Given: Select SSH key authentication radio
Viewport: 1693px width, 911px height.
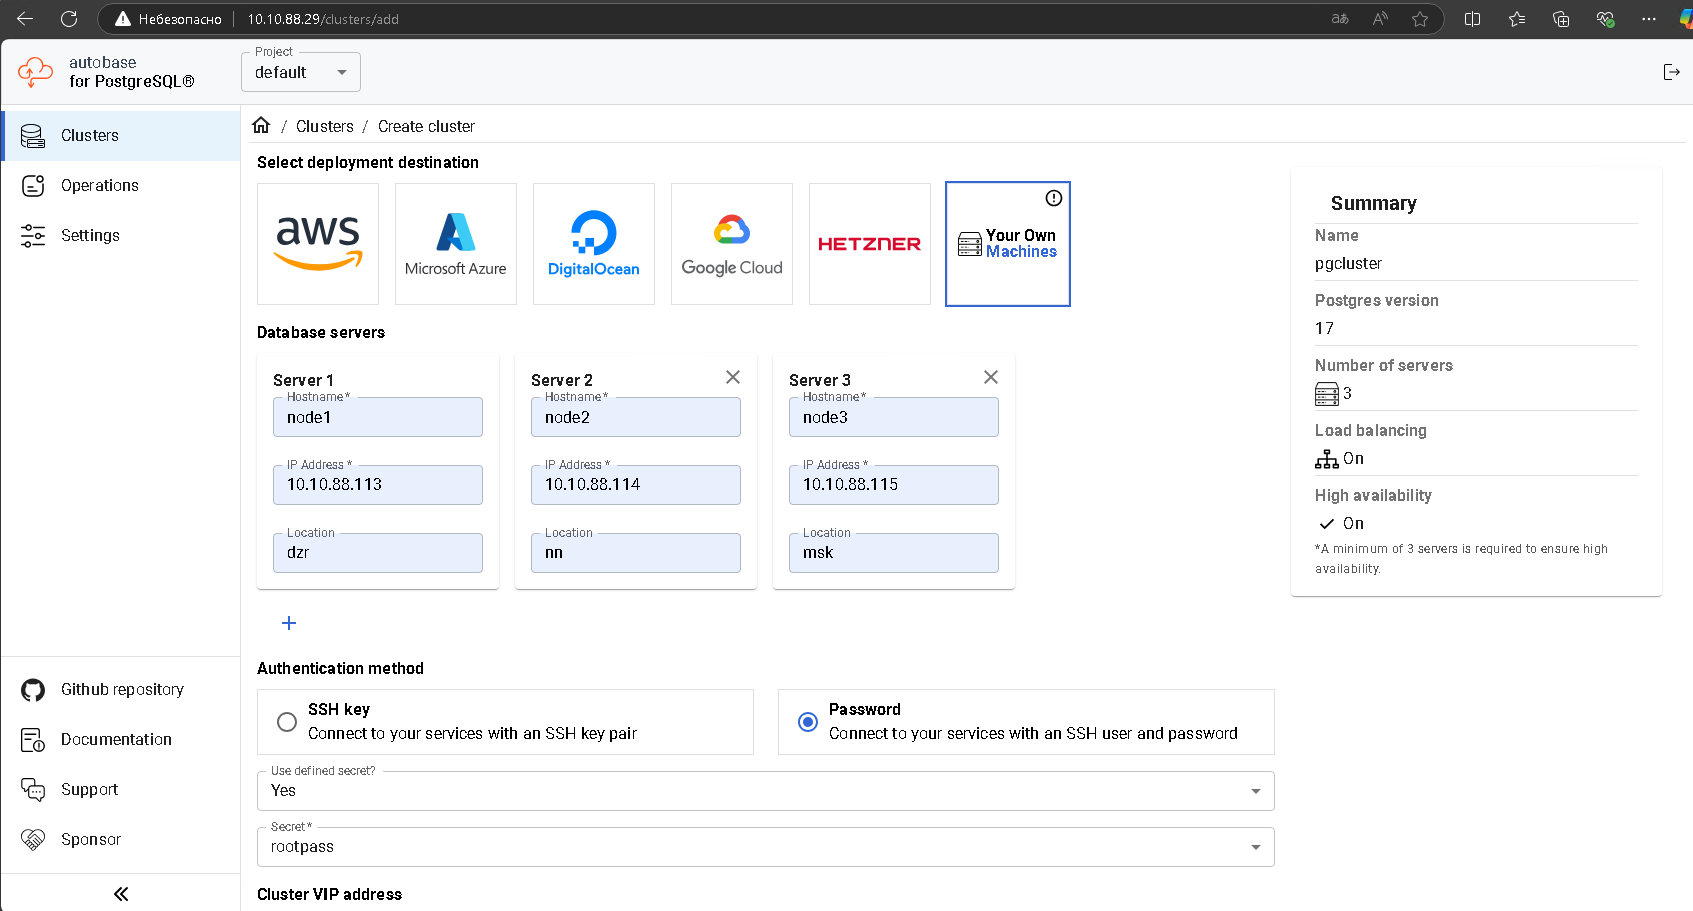Looking at the screenshot, I should 287,722.
